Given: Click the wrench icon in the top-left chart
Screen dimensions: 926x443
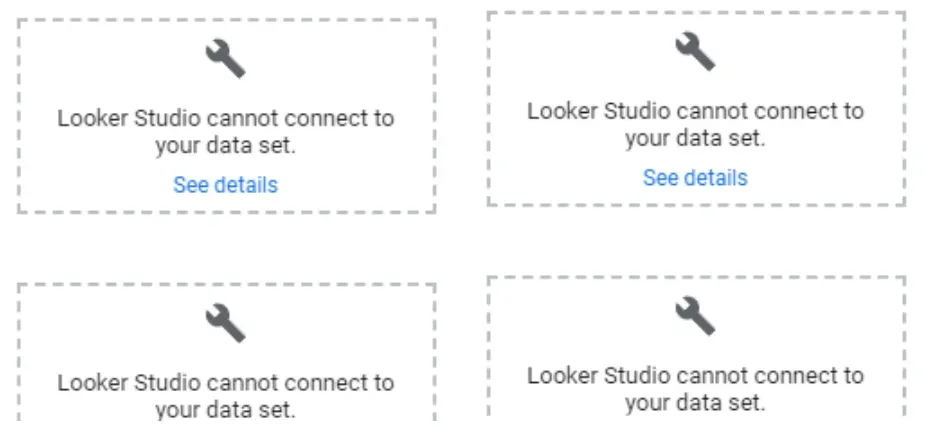Looking at the screenshot, I should (225, 60).
